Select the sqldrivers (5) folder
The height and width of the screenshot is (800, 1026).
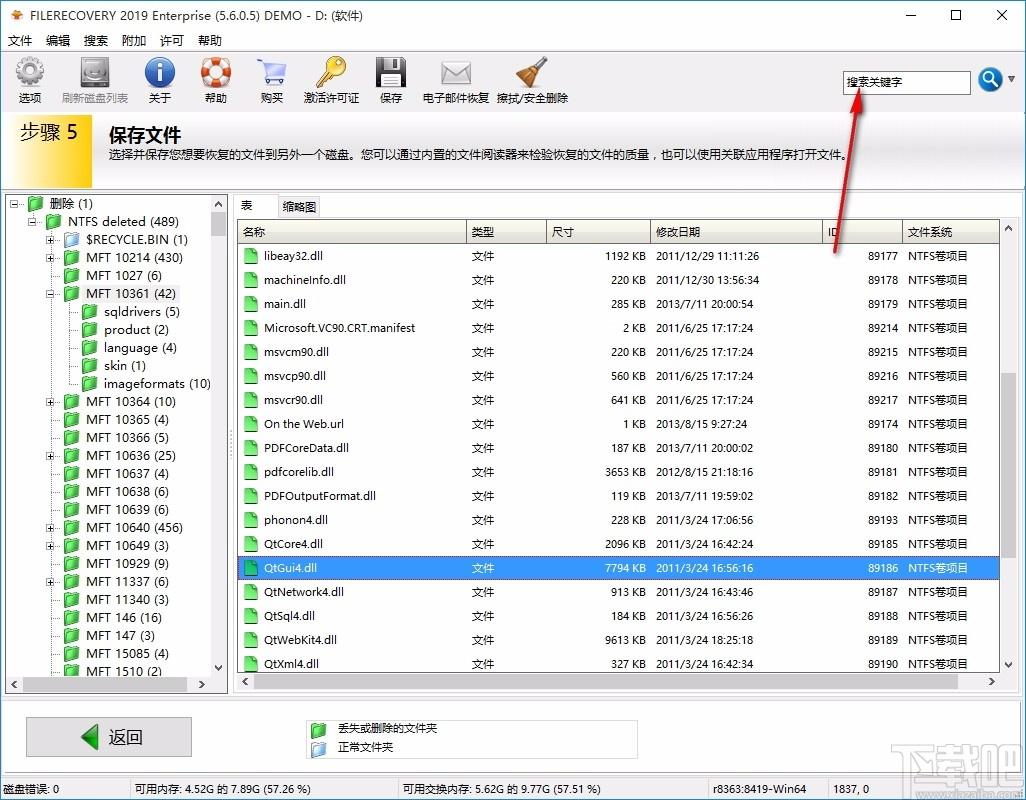coord(141,311)
